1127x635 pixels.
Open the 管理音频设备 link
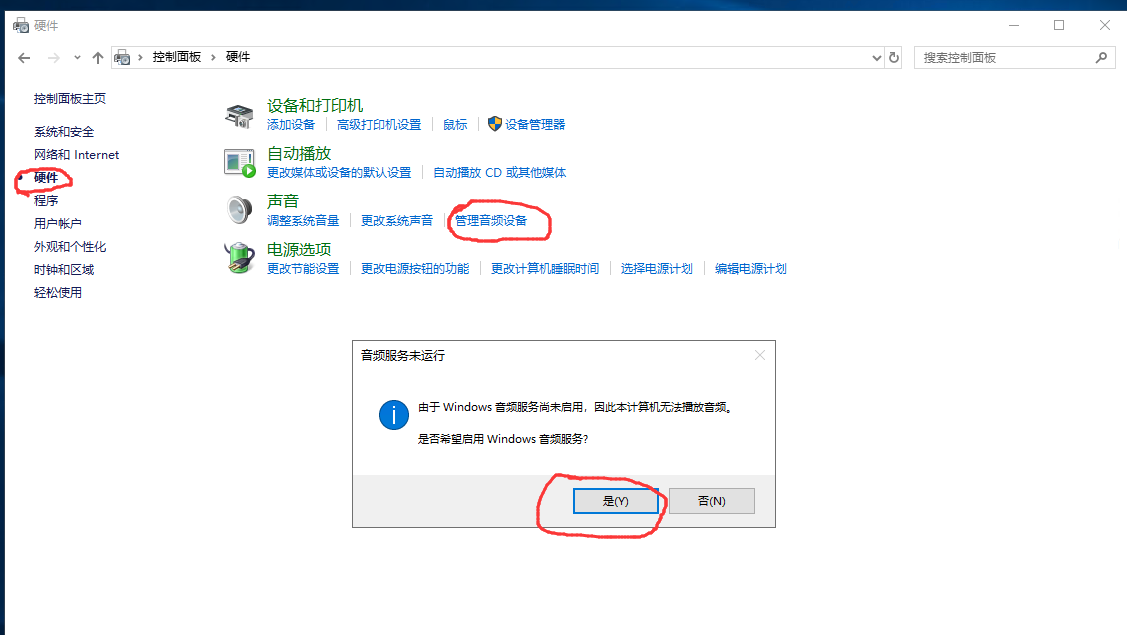coord(490,220)
